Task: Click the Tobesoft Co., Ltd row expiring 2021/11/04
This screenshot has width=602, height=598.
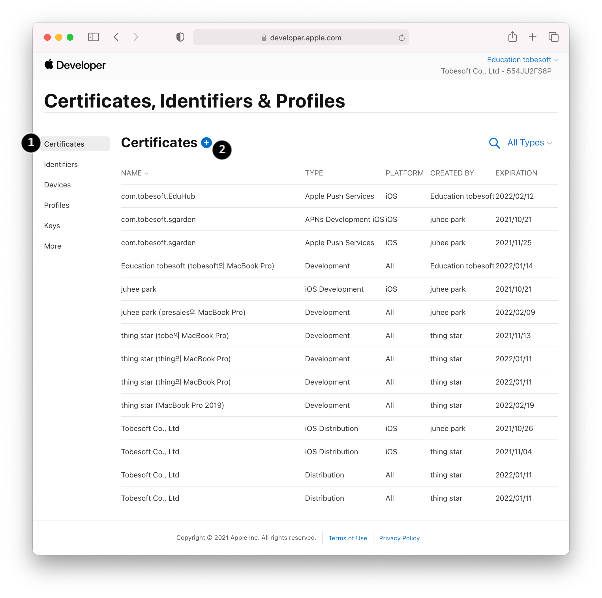Action: tap(339, 452)
